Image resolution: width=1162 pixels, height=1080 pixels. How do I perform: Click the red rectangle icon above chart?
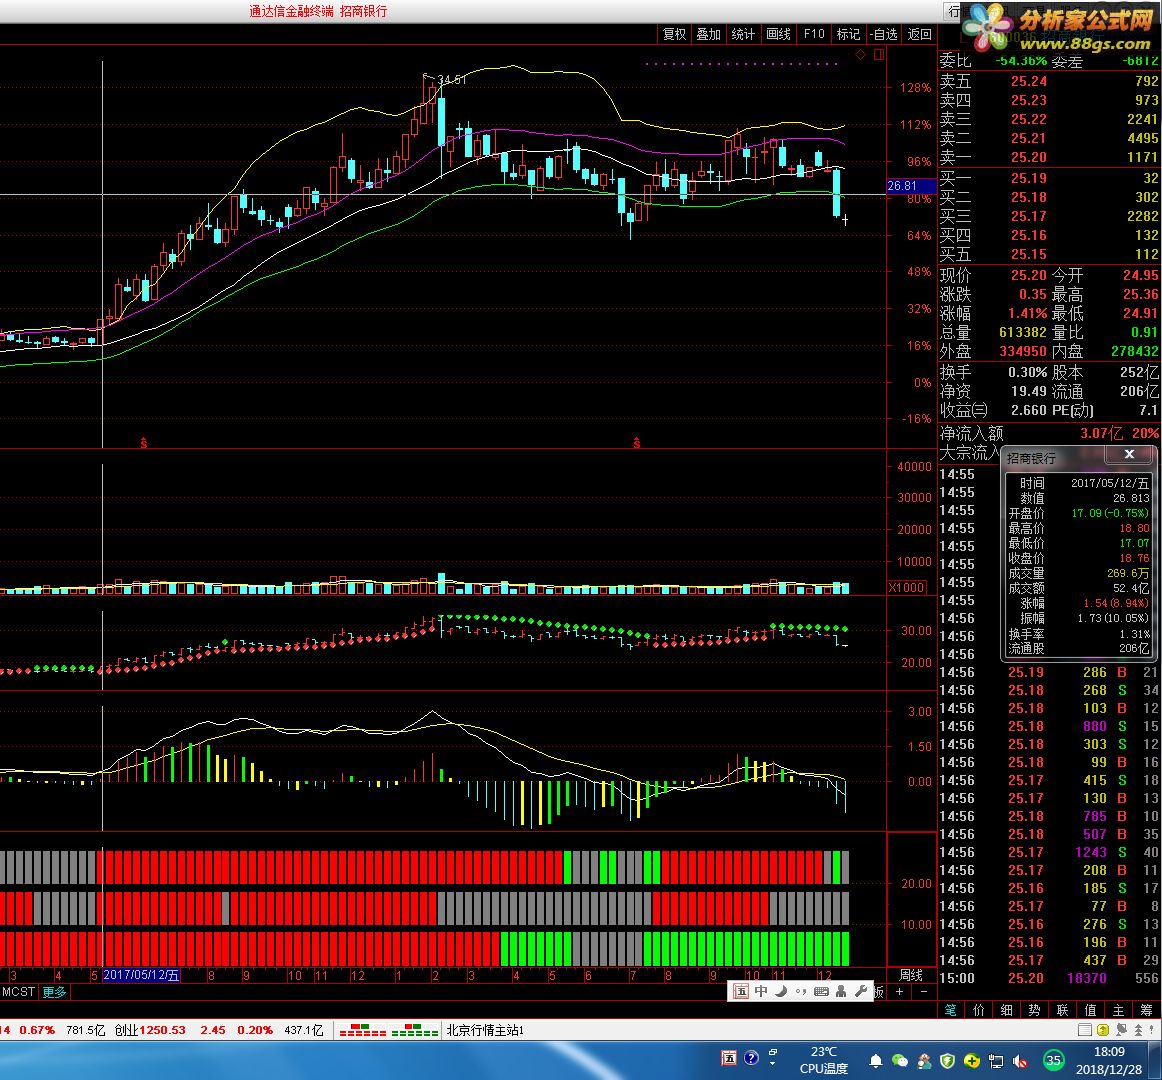coord(878,54)
